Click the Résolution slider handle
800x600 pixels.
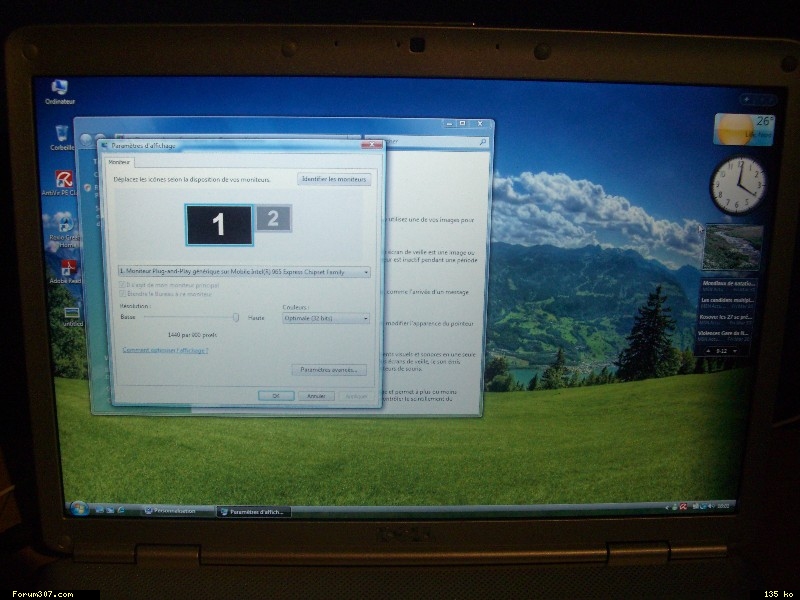(x=237, y=317)
